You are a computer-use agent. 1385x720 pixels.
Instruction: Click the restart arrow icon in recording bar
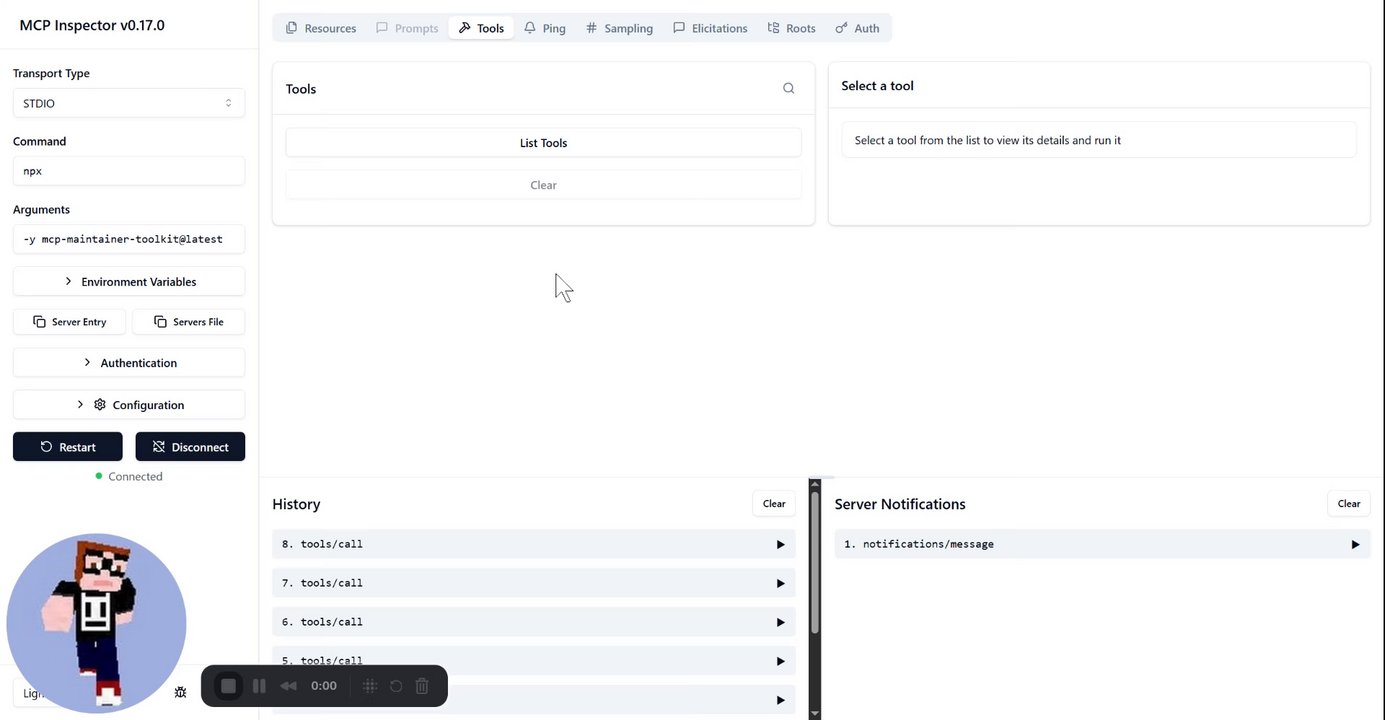(396, 686)
